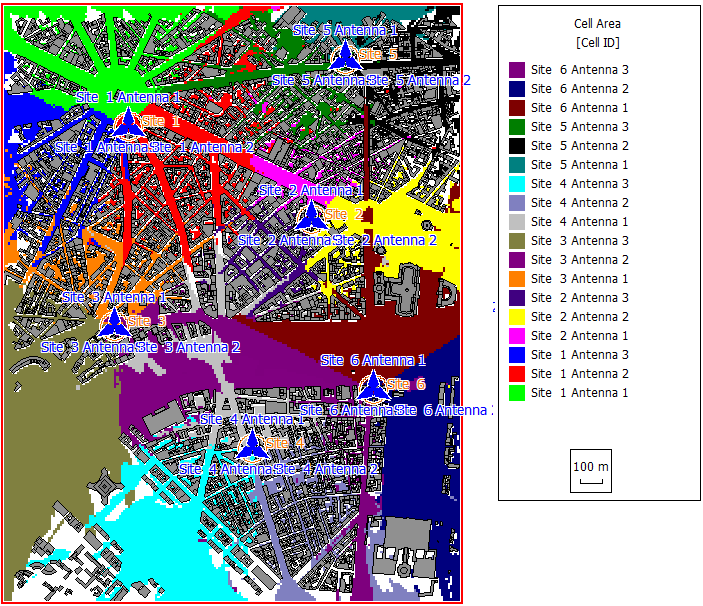Click 'Site 6 Antenna 1' legend text
Viewport: 703px width, 606px height.
[x=579, y=108]
